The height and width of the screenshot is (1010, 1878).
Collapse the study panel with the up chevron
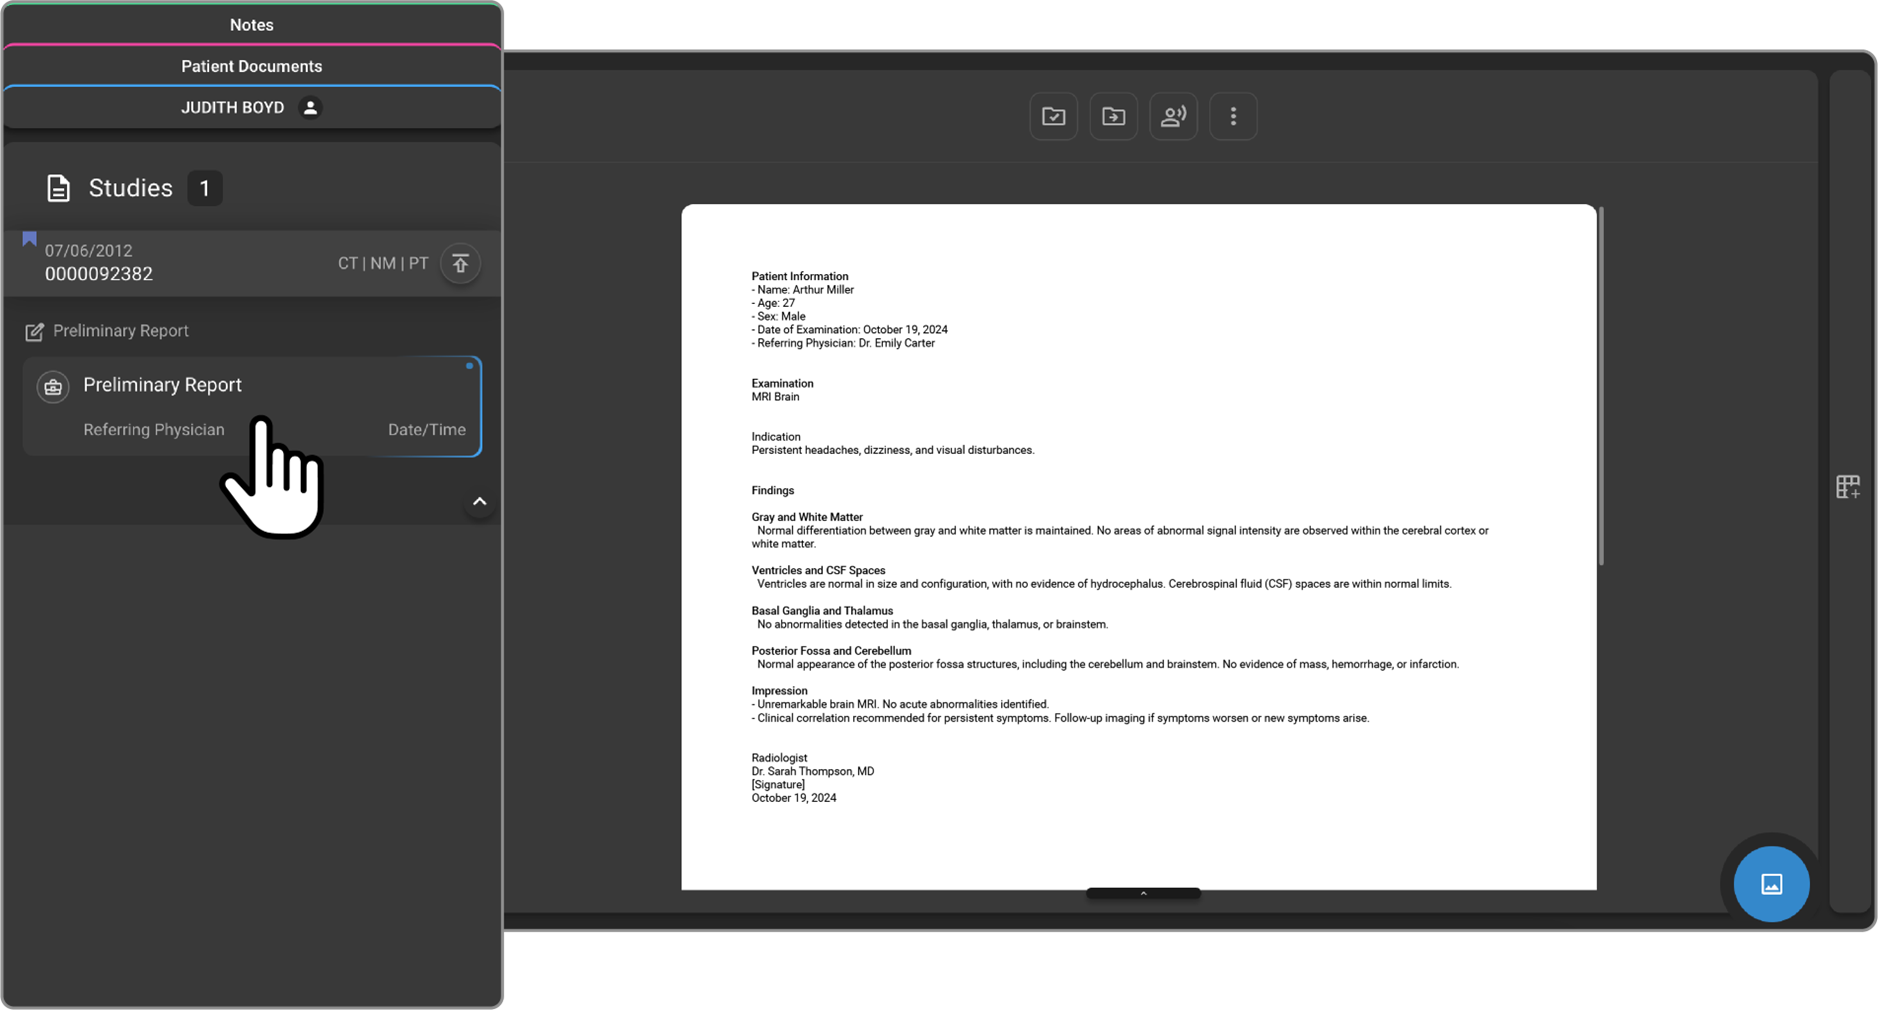pos(479,502)
